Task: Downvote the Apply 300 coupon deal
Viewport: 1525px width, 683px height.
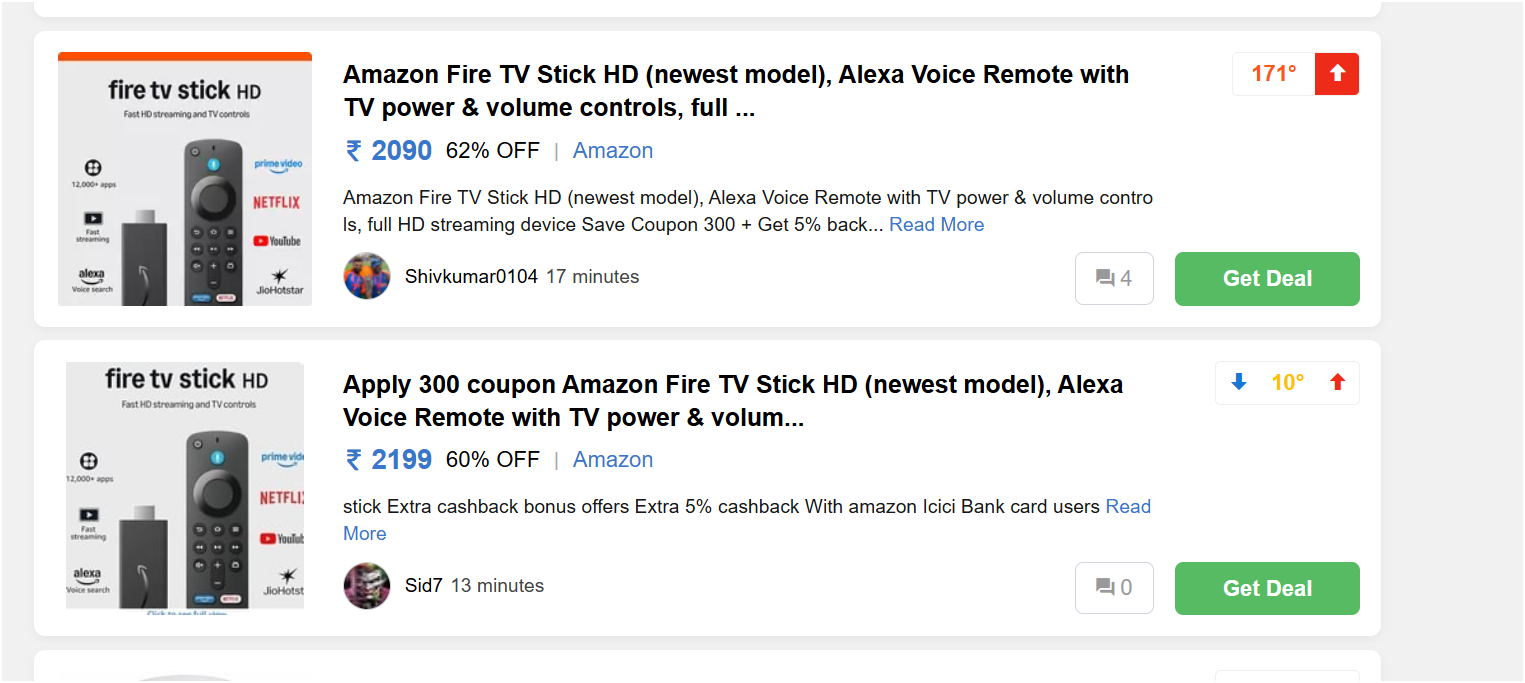Action: [x=1239, y=382]
